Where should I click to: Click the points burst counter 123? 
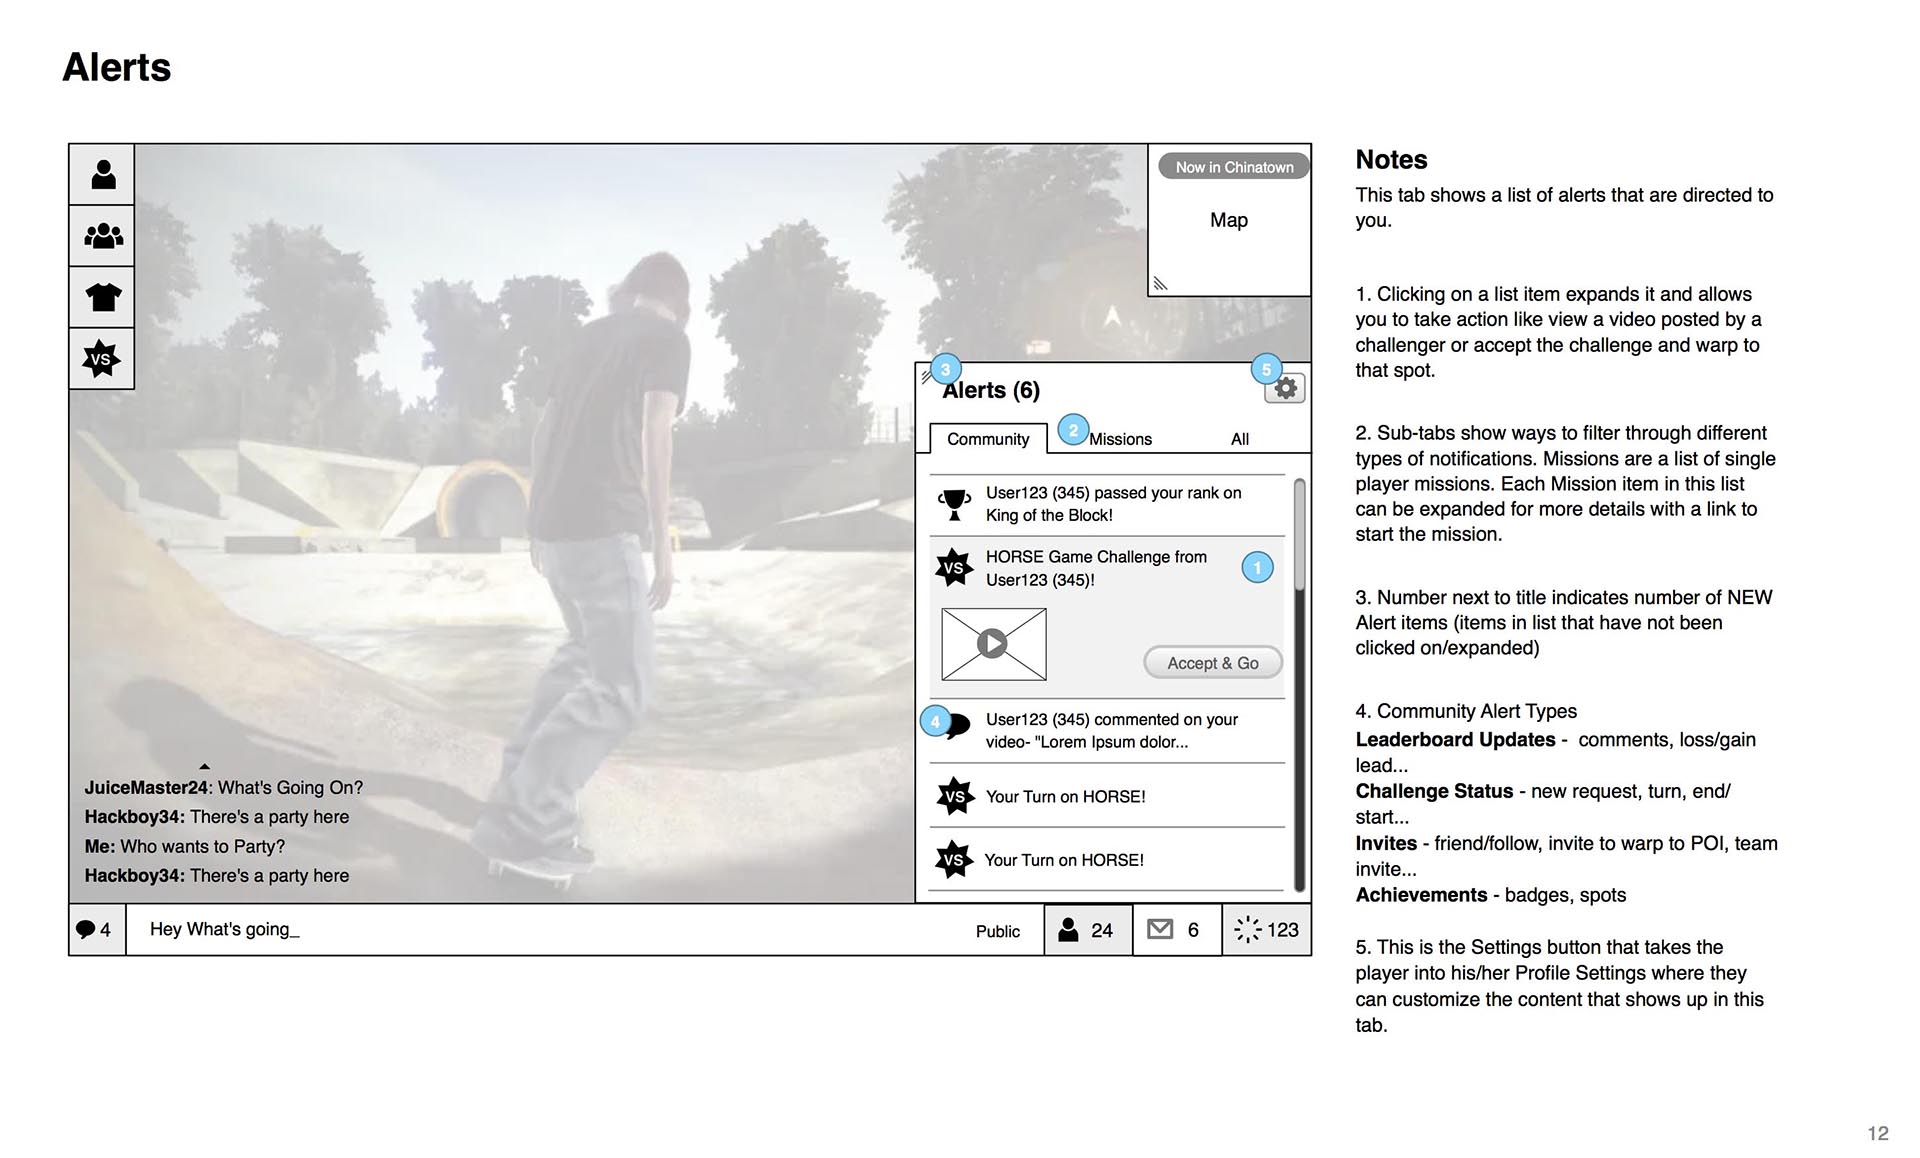pyautogui.click(x=1266, y=930)
